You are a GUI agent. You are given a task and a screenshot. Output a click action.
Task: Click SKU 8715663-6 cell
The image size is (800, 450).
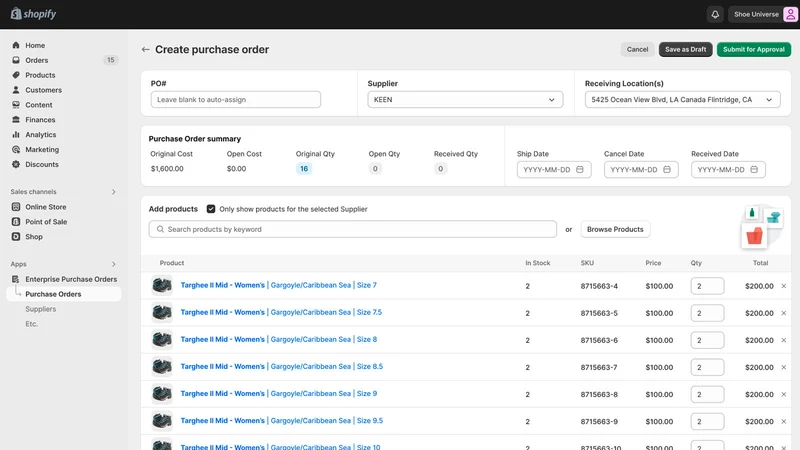(x=599, y=340)
